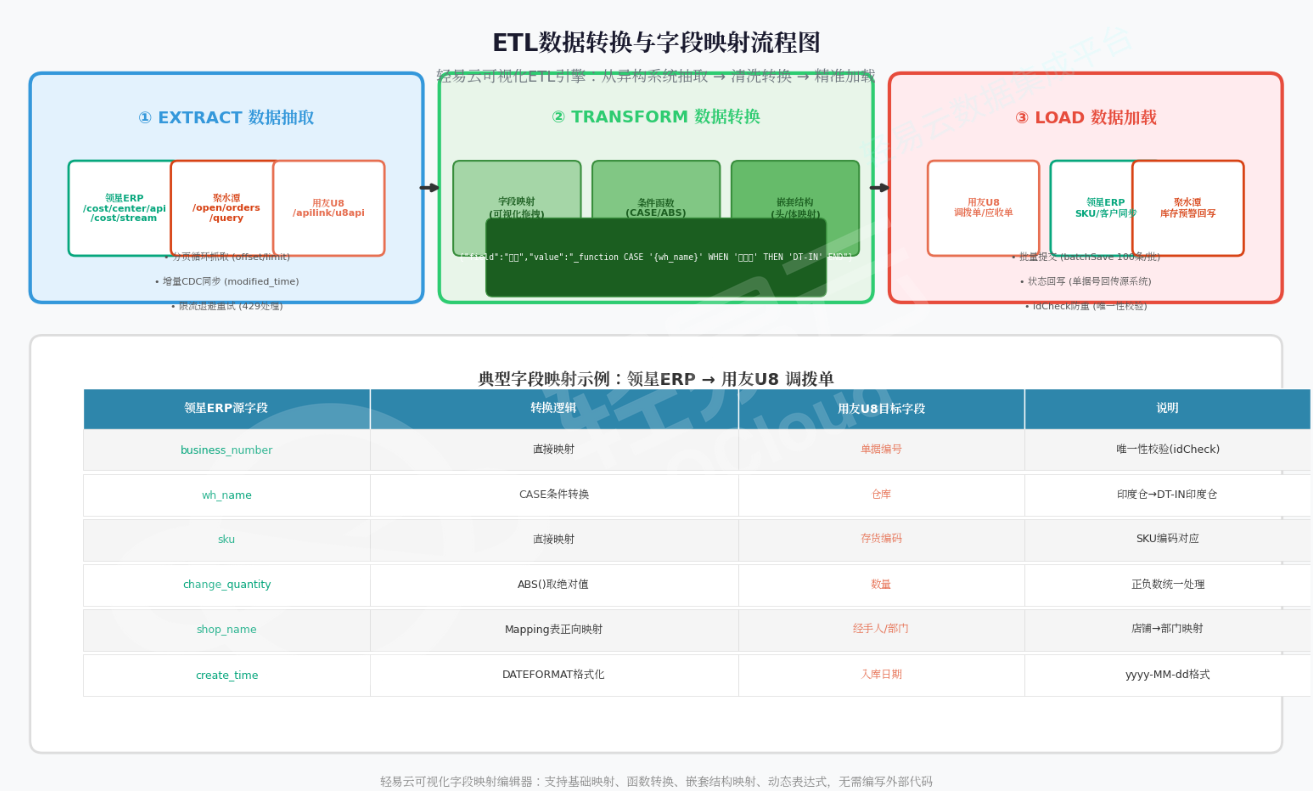Screen dimensions: 1313x791
Task: Click the ABS()取绝对值 logic cell
Action: (x=554, y=585)
